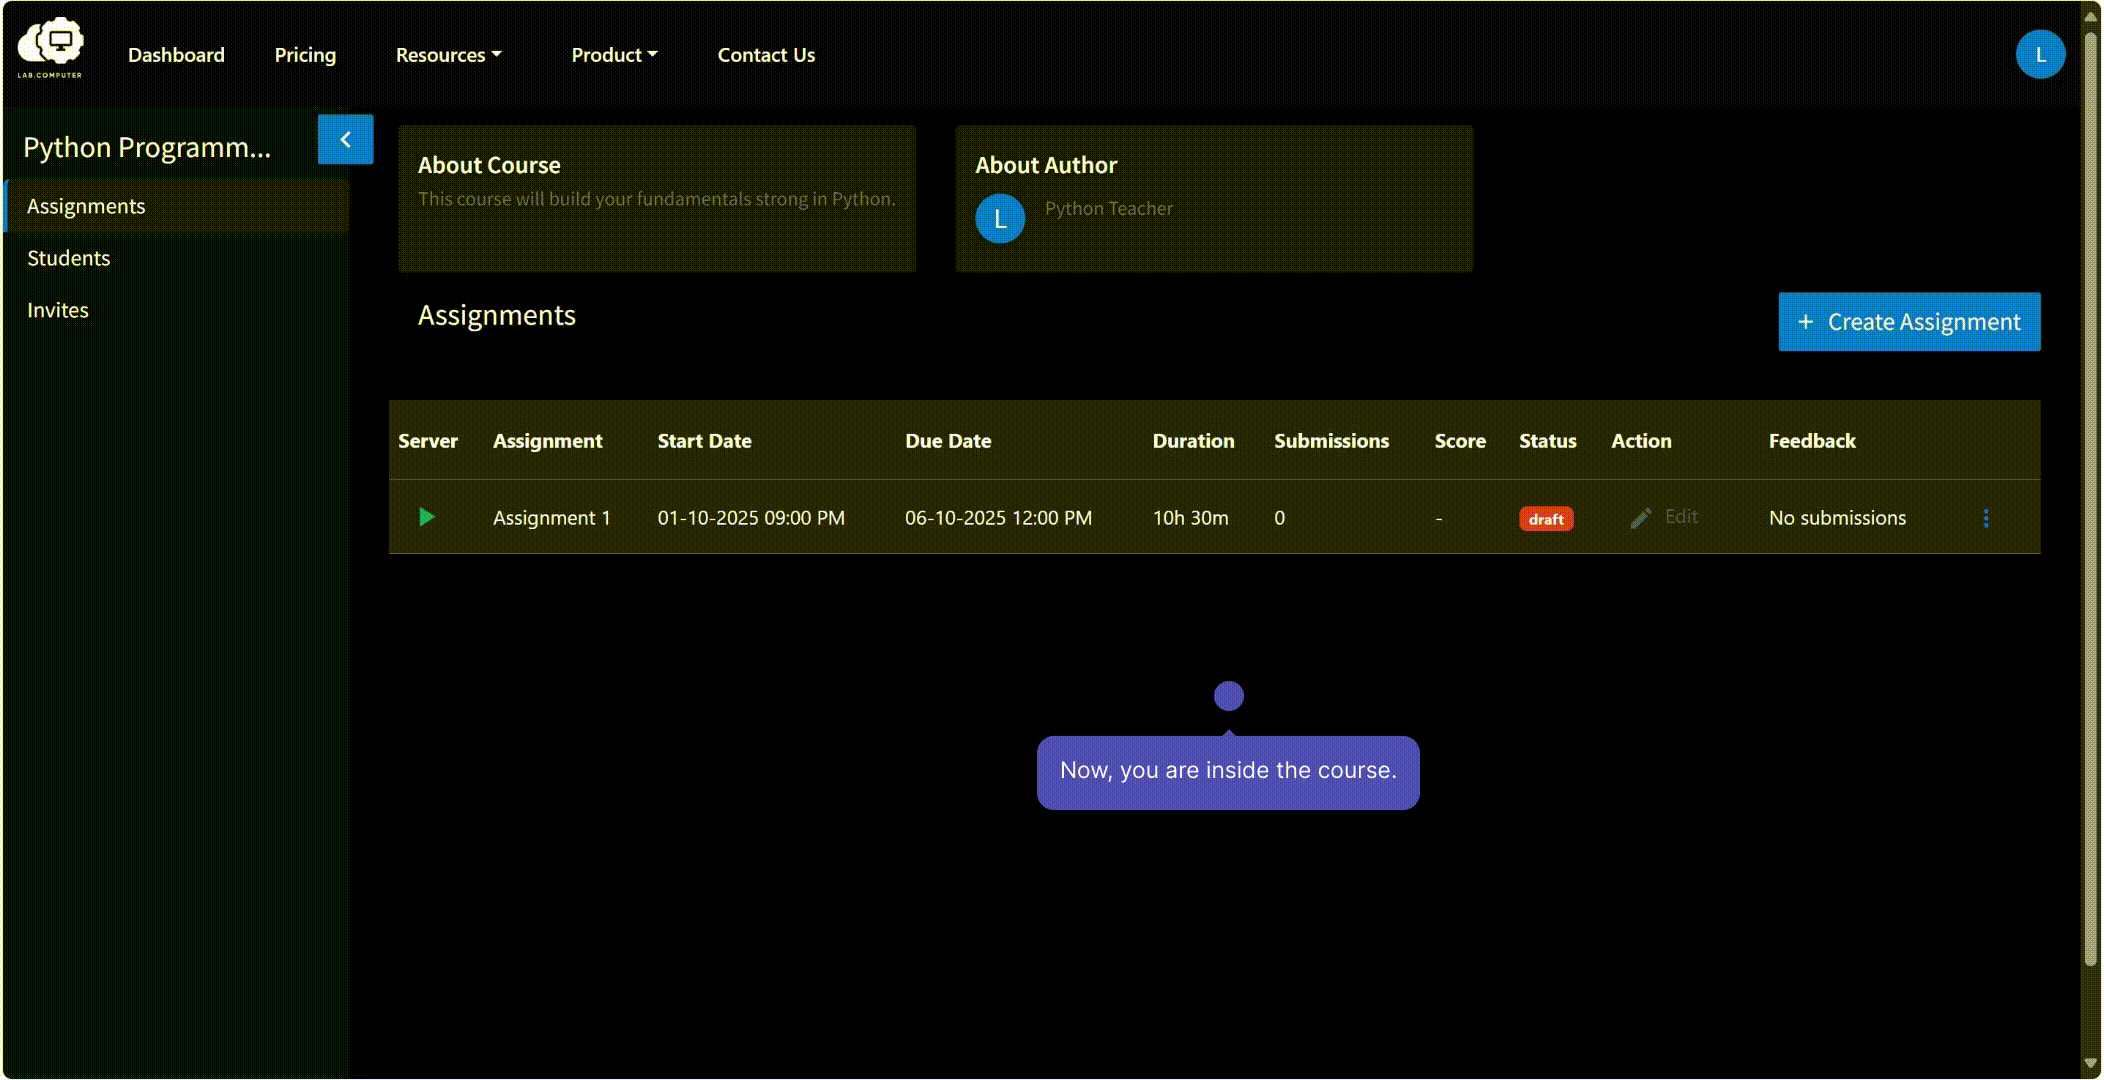This screenshot has width=2104, height=1080.
Task: Click the Edit link for Assignment 1
Action: (1681, 516)
